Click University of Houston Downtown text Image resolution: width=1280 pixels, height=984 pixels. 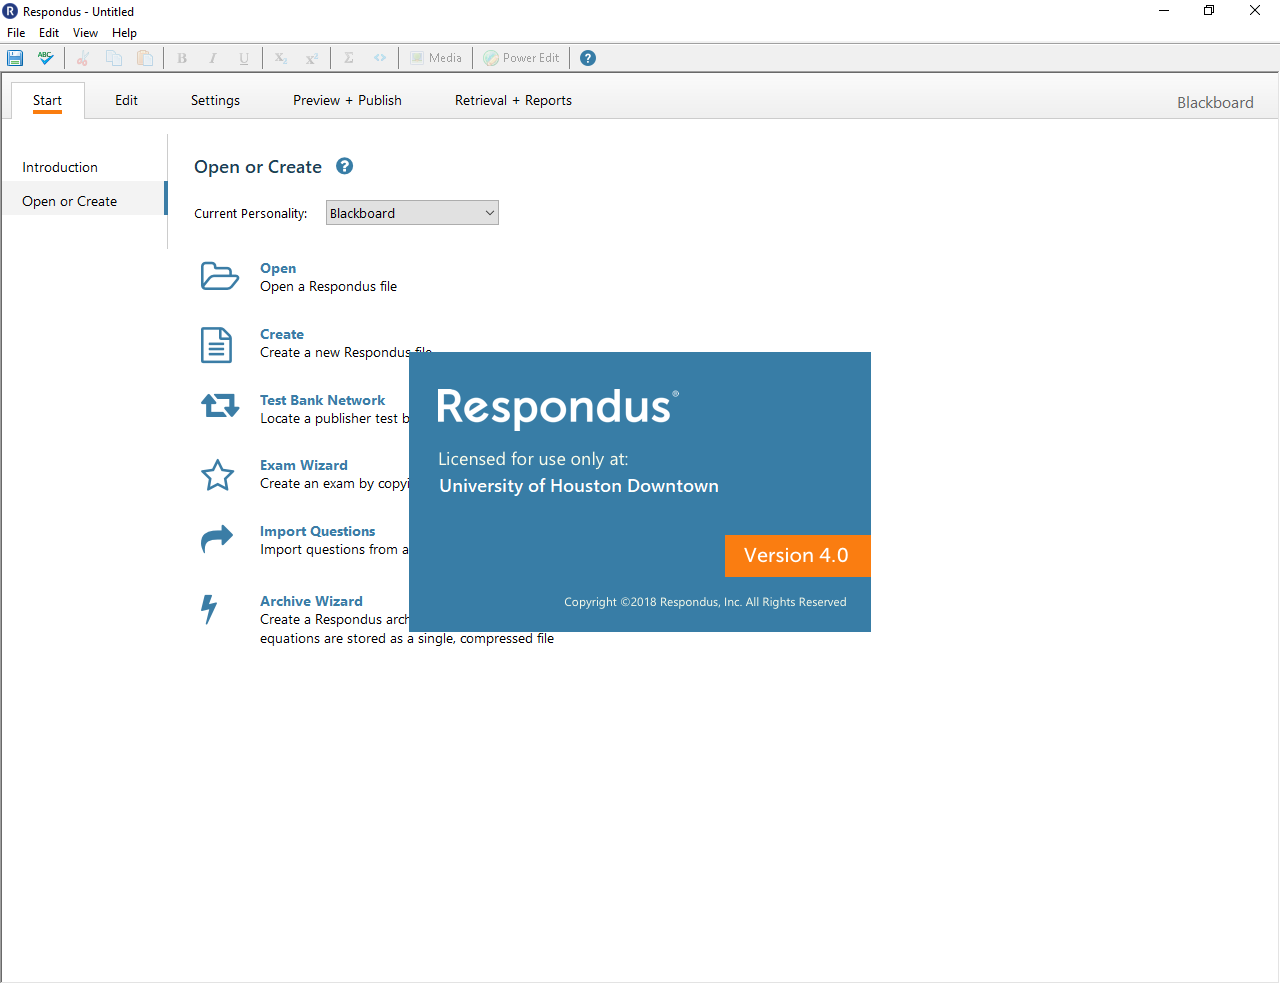point(579,486)
